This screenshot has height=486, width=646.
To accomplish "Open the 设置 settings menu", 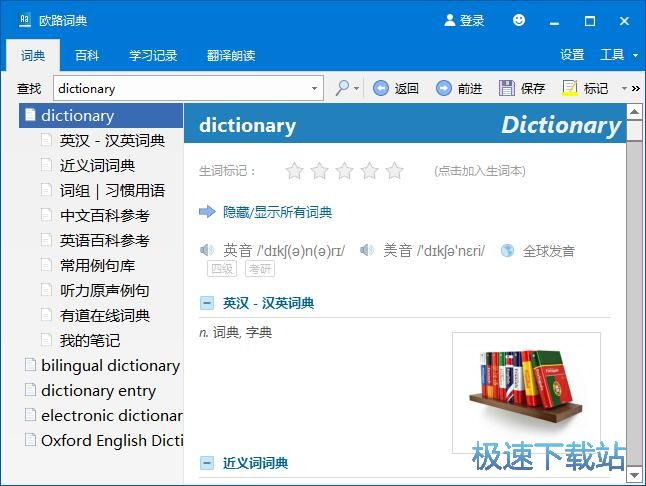I will point(572,54).
